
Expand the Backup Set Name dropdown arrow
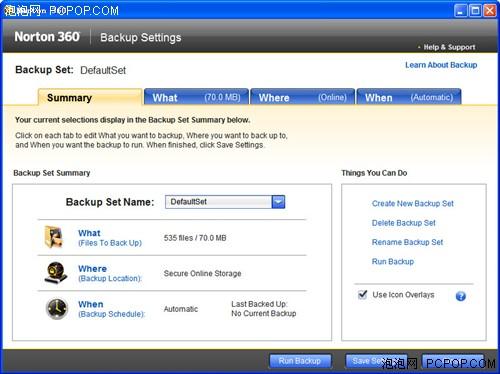(x=278, y=202)
